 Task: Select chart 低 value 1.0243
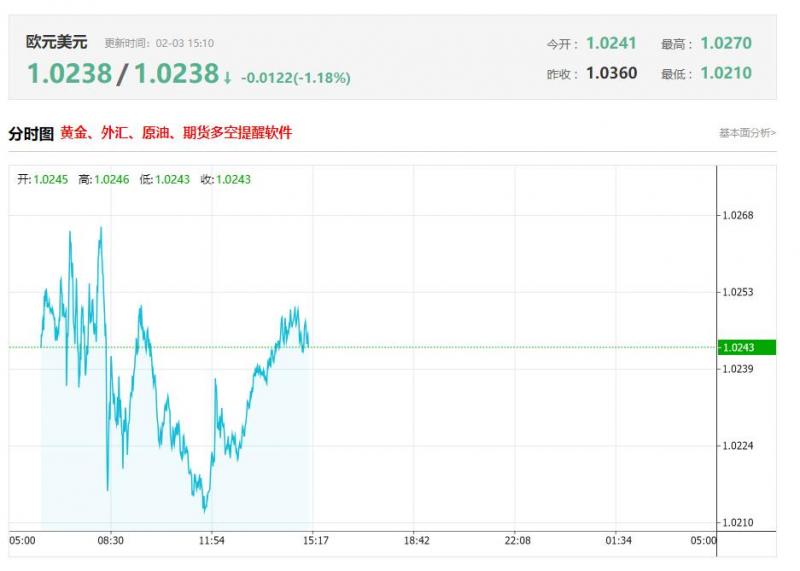(172, 180)
